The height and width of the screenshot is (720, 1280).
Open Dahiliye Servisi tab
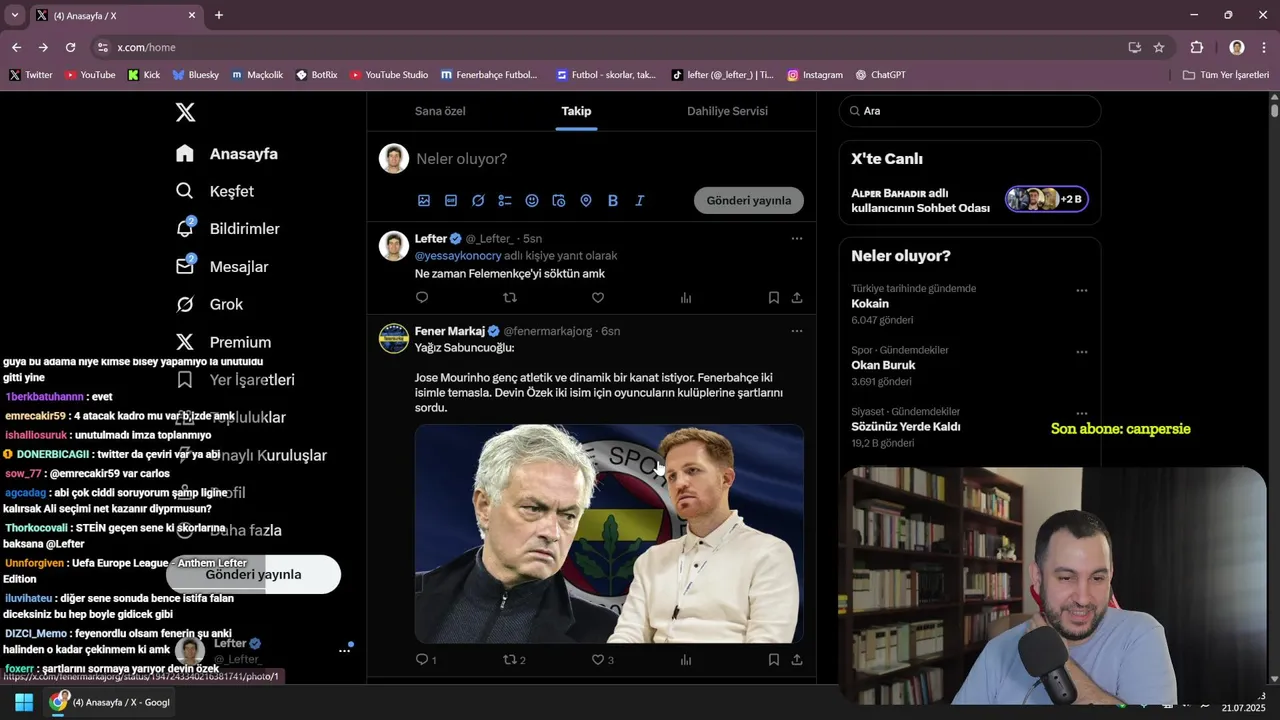[727, 111]
